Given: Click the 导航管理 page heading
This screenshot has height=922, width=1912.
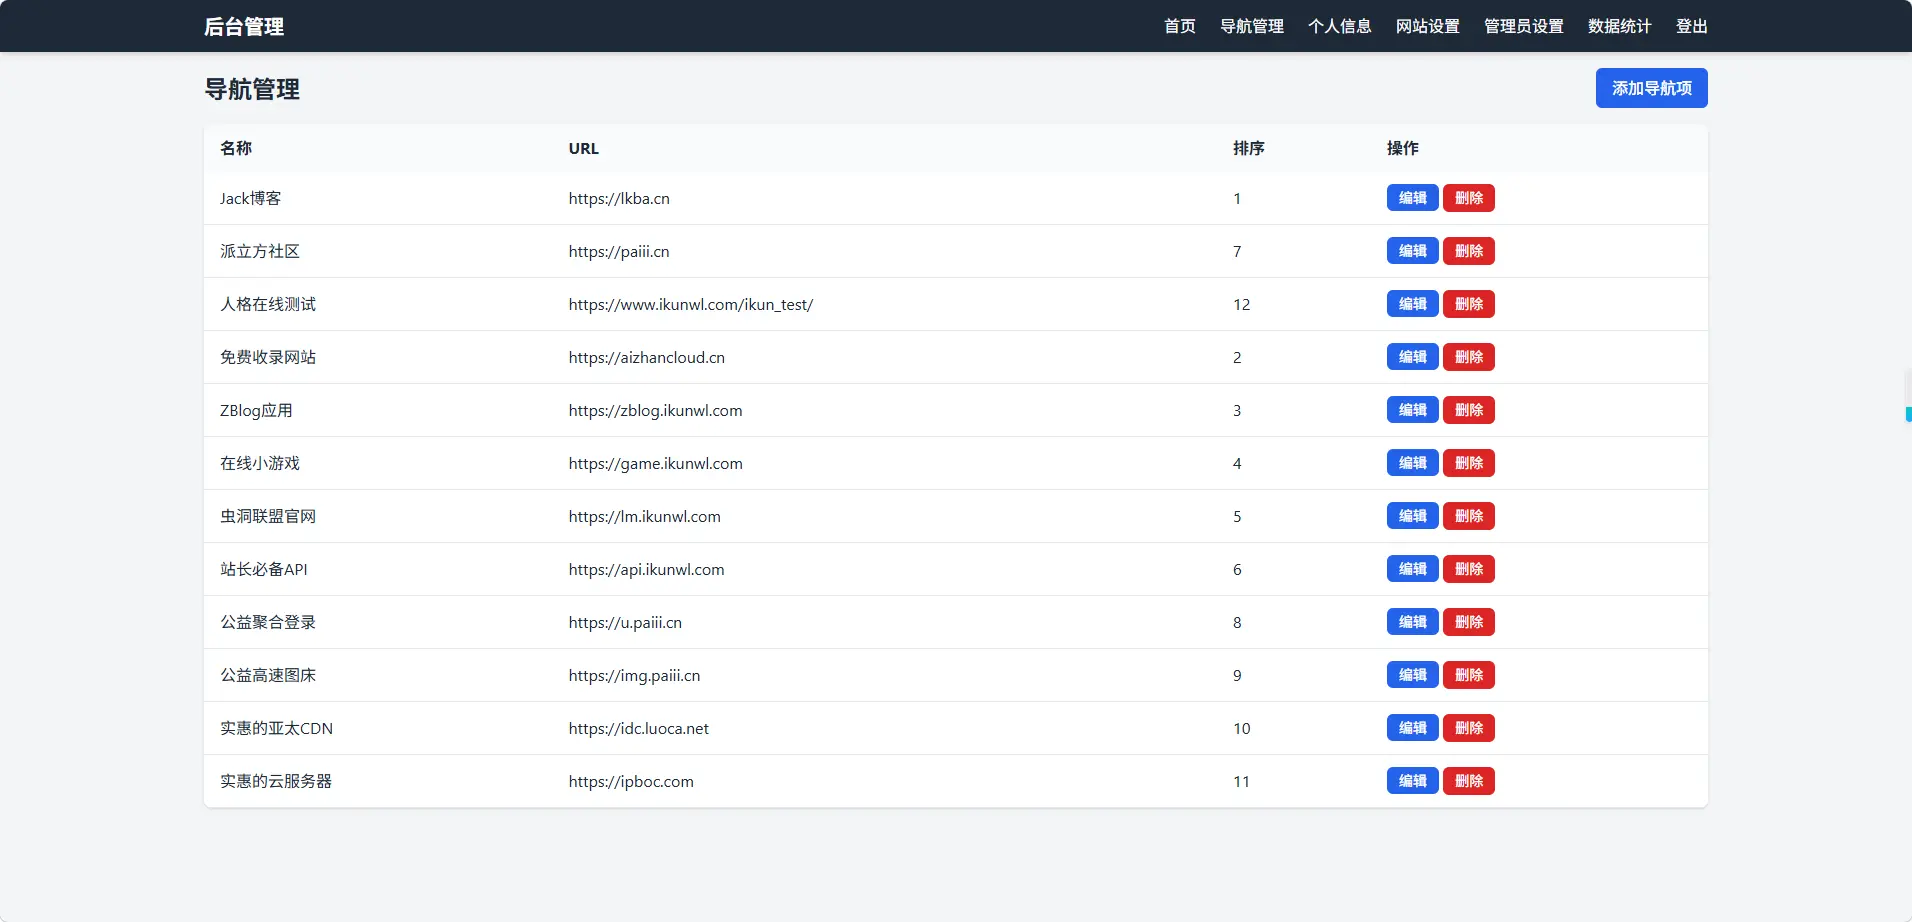Looking at the screenshot, I should click(252, 89).
